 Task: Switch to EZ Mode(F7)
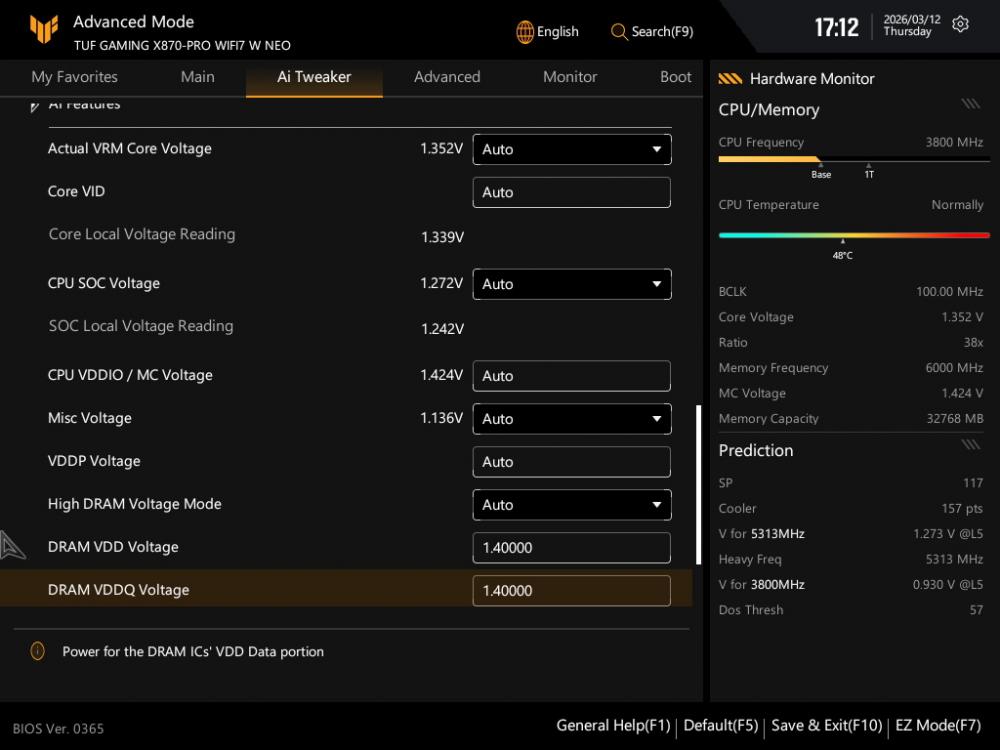(x=938, y=726)
